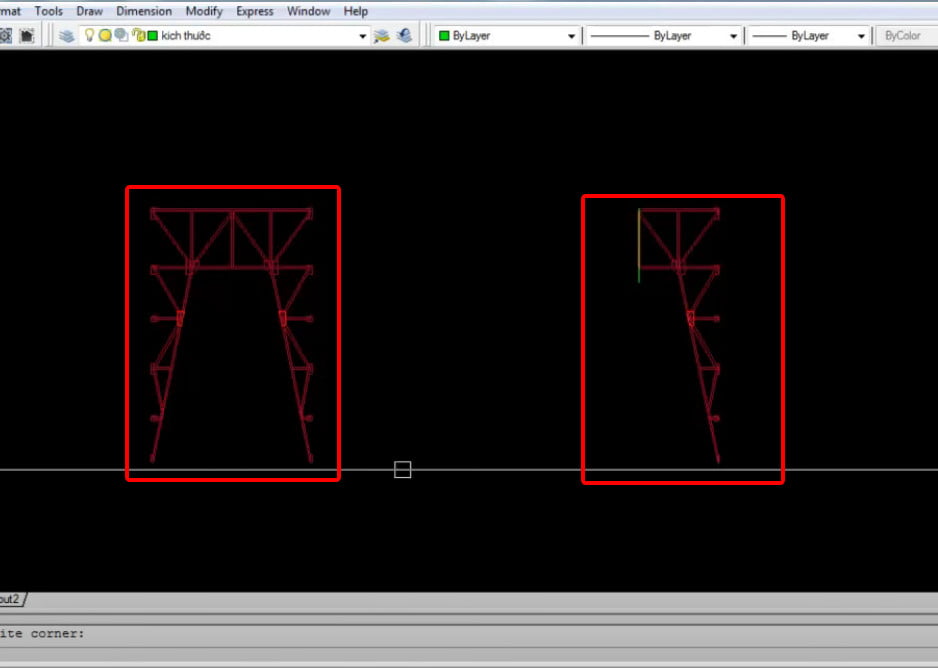The width and height of the screenshot is (938, 668).
Task: Open the Draw menu
Action: [89, 11]
